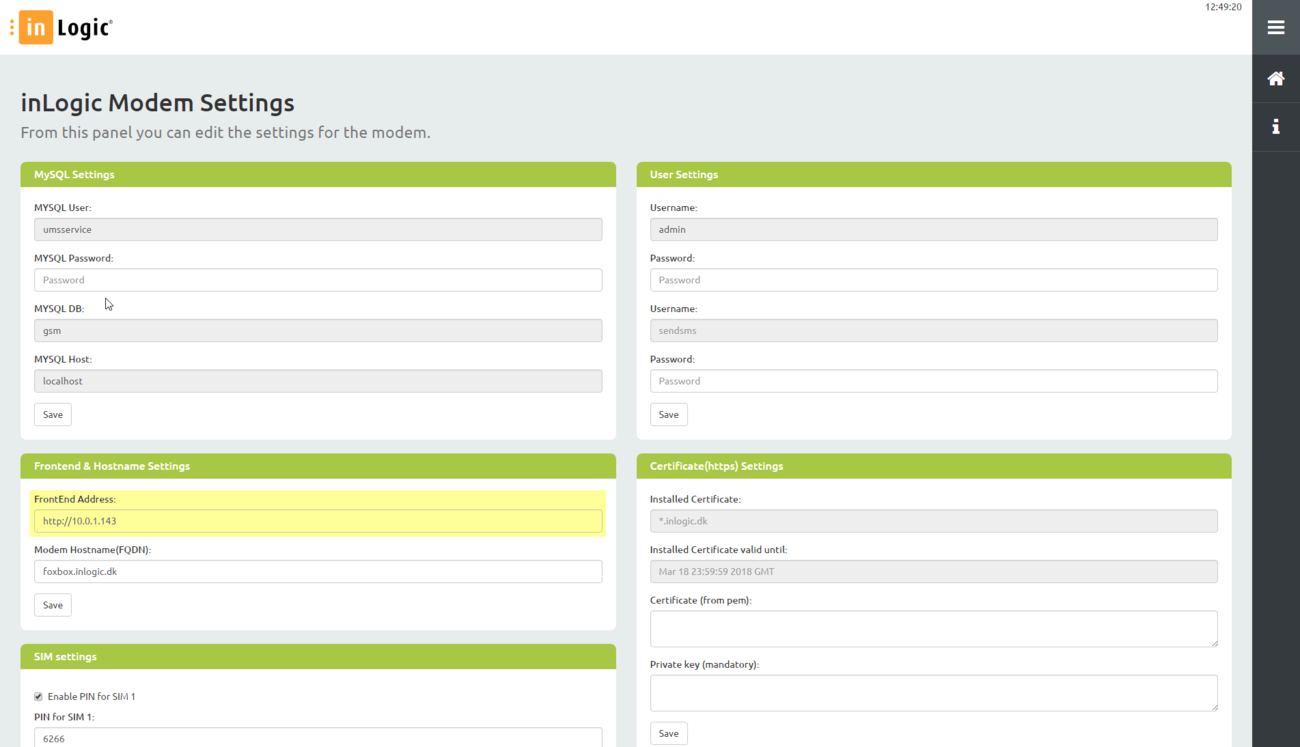The height and width of the screenshot is (747, 1300).
Task: Save the Certificate settings
Action: click(668, 733)
